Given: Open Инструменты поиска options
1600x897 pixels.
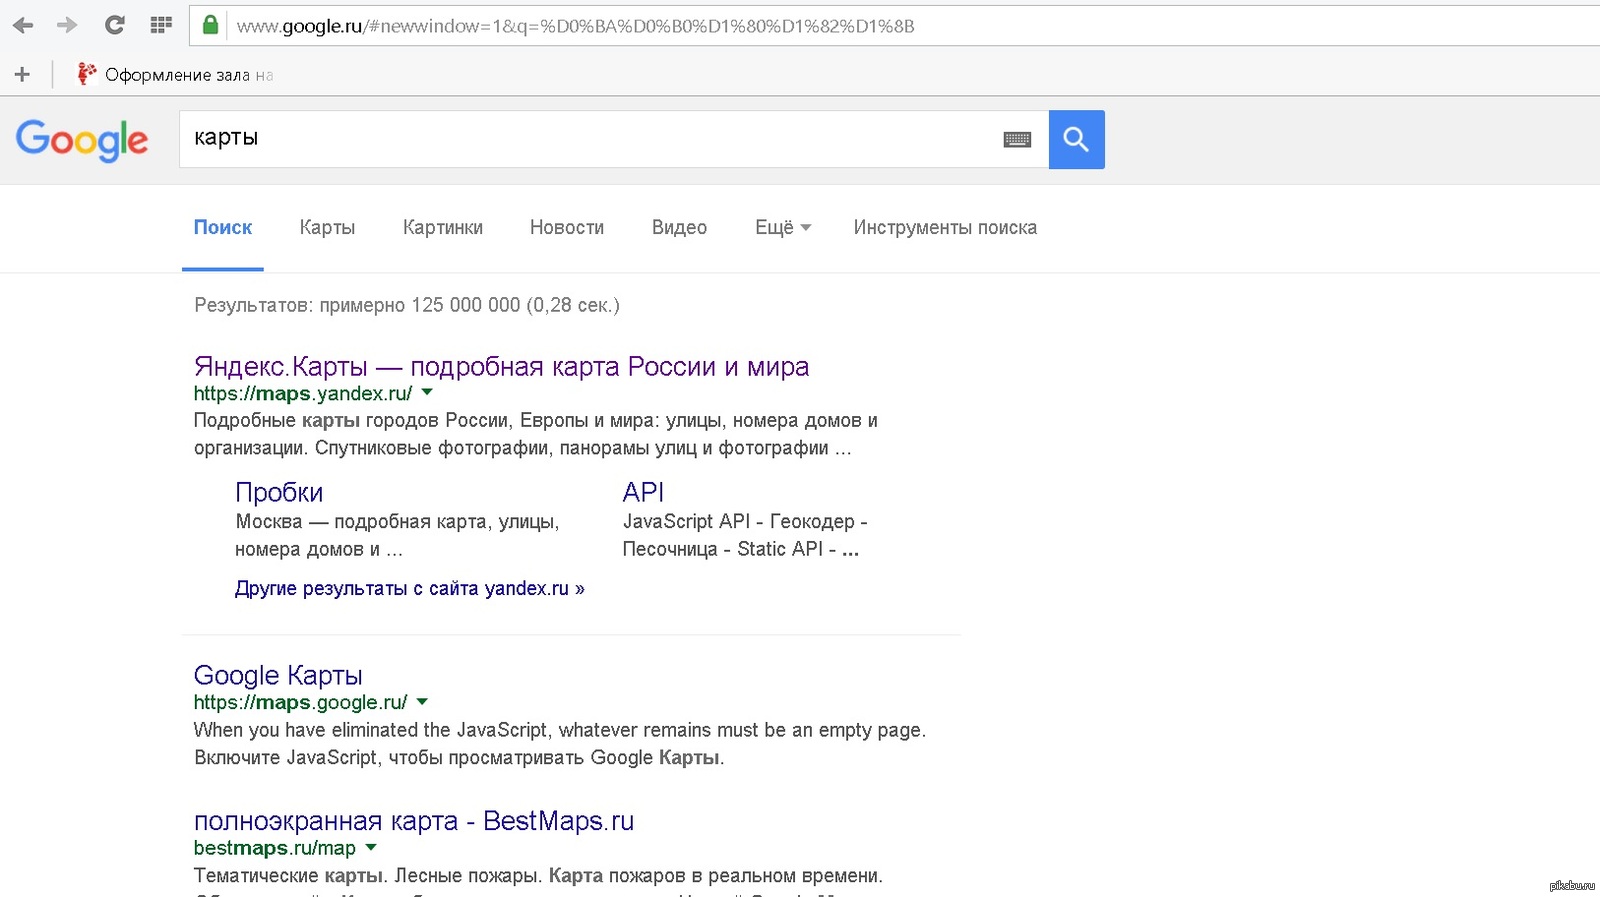Looking at the screenshot, I should (x=944, y=228).
